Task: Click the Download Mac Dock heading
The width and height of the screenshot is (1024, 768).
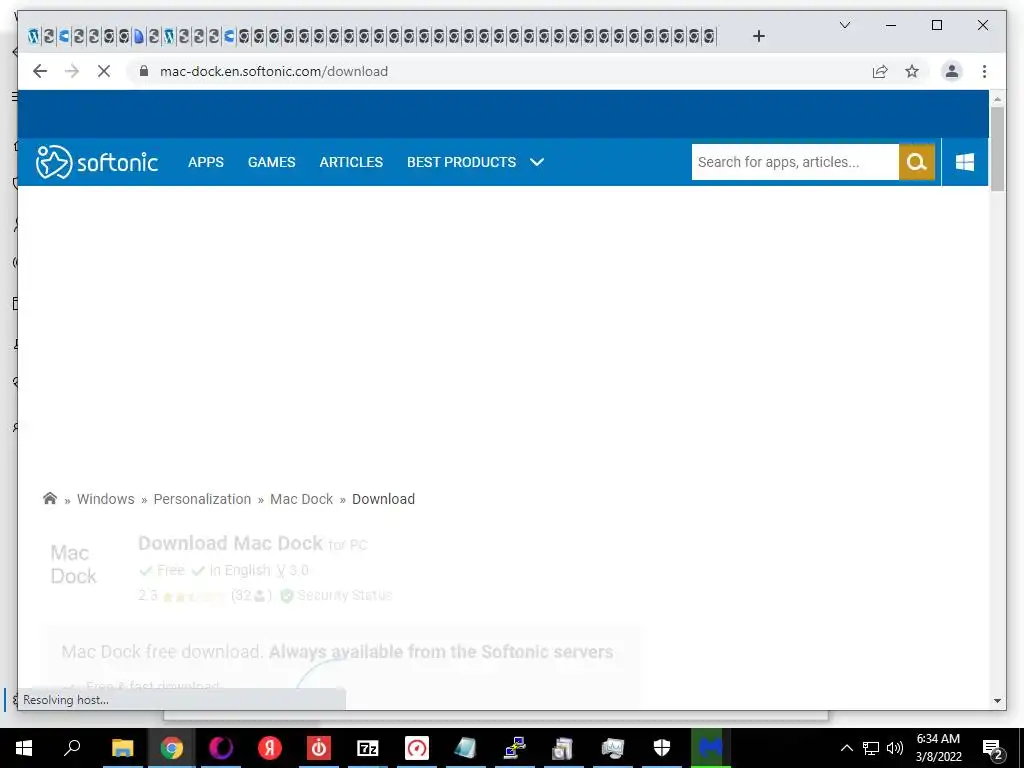Action: pyautogui.click(x=231, y=543)
